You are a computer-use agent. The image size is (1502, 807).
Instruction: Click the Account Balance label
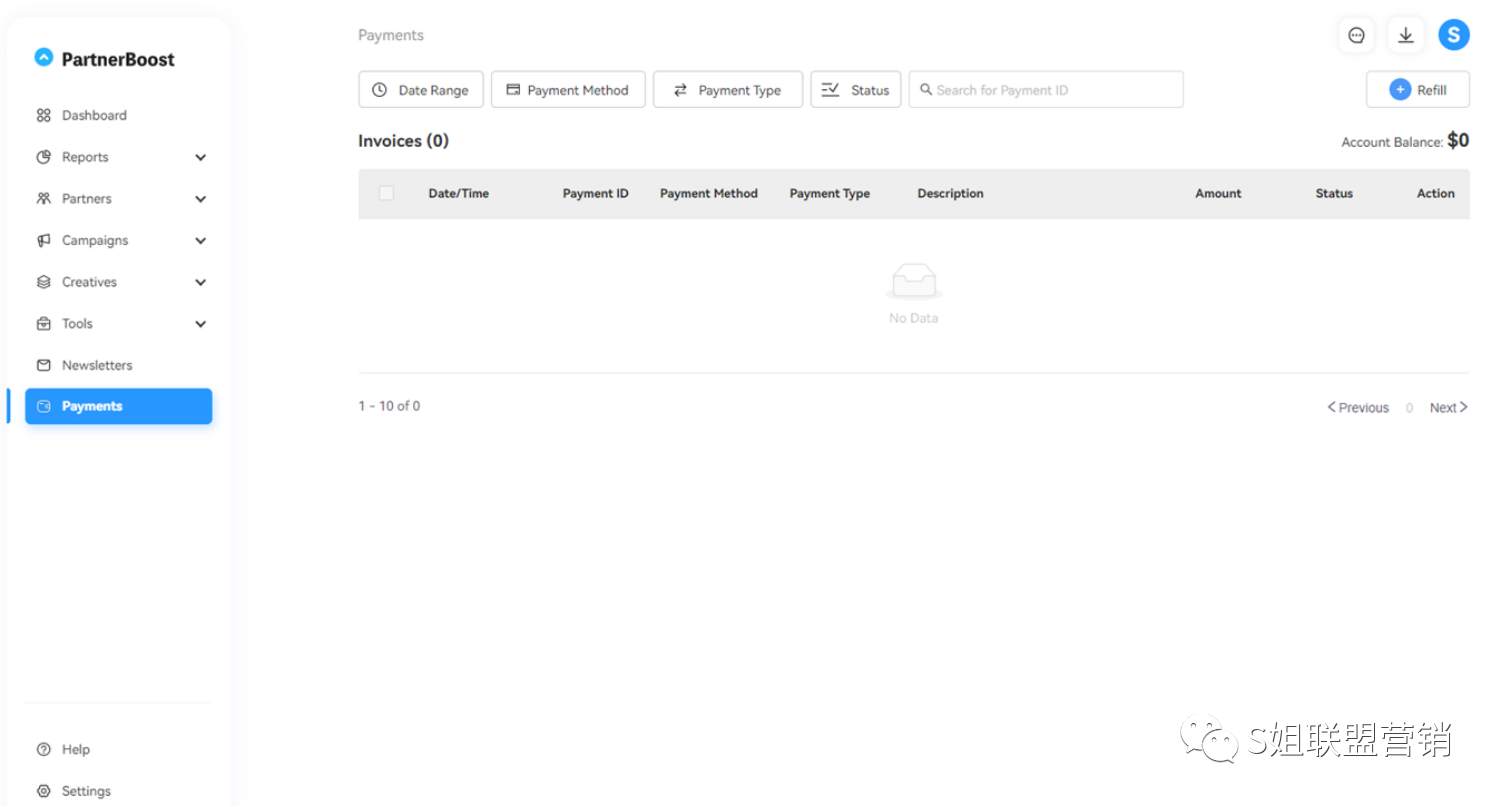coord(1392,142)
